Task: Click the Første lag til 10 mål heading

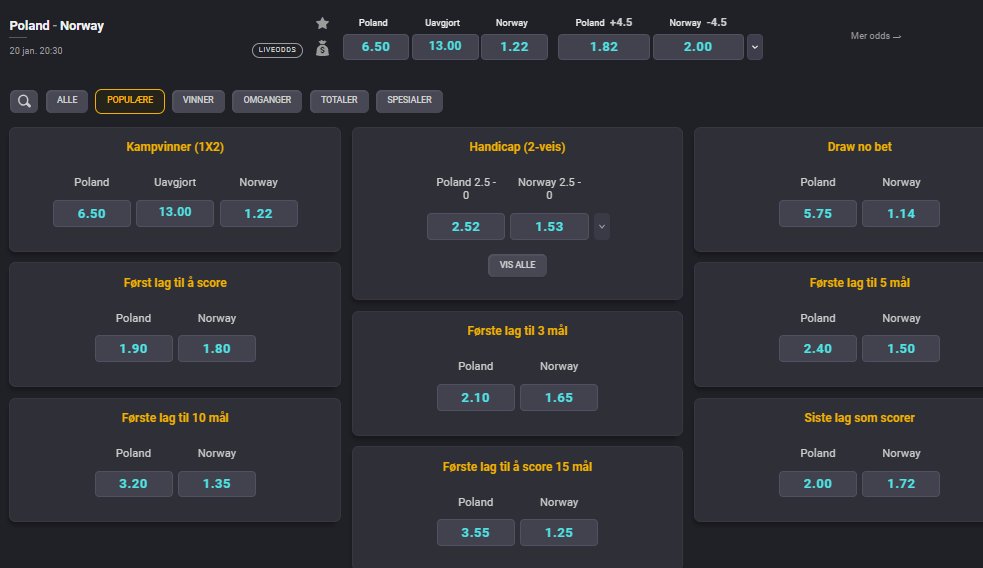Action: (x=175, y=418)
